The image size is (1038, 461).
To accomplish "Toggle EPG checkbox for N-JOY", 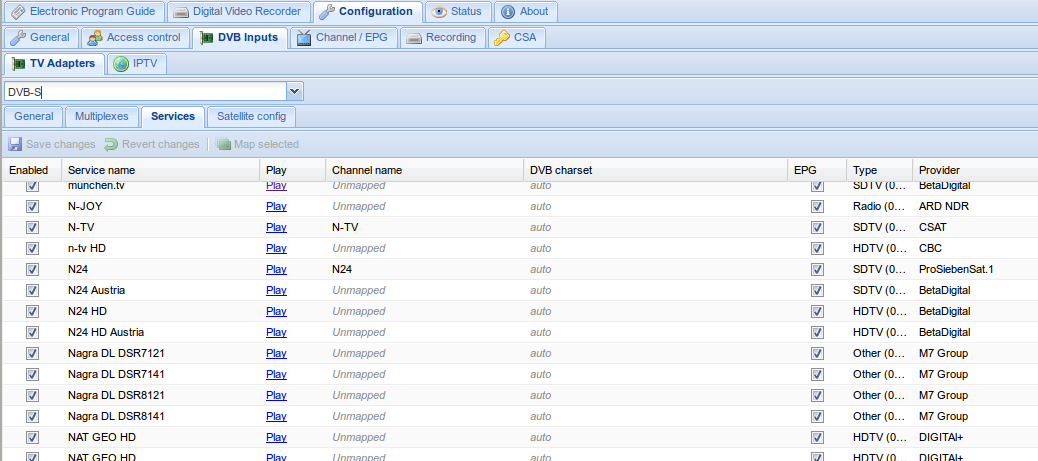I will 818,207.
